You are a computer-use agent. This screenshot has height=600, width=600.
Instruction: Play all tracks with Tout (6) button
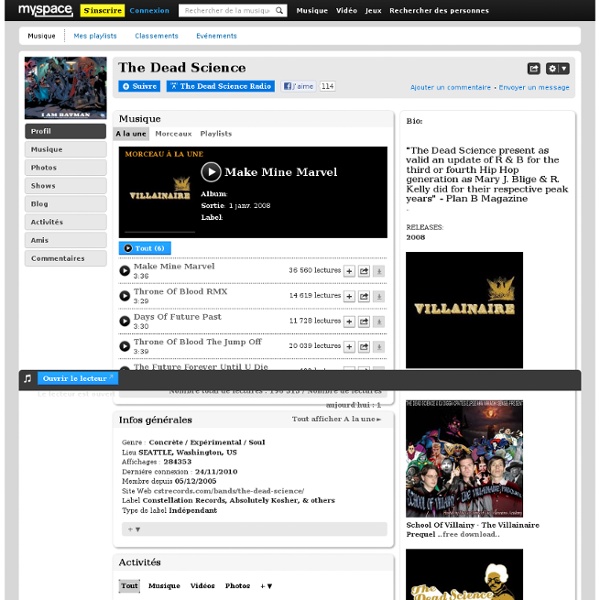(145, 248)
